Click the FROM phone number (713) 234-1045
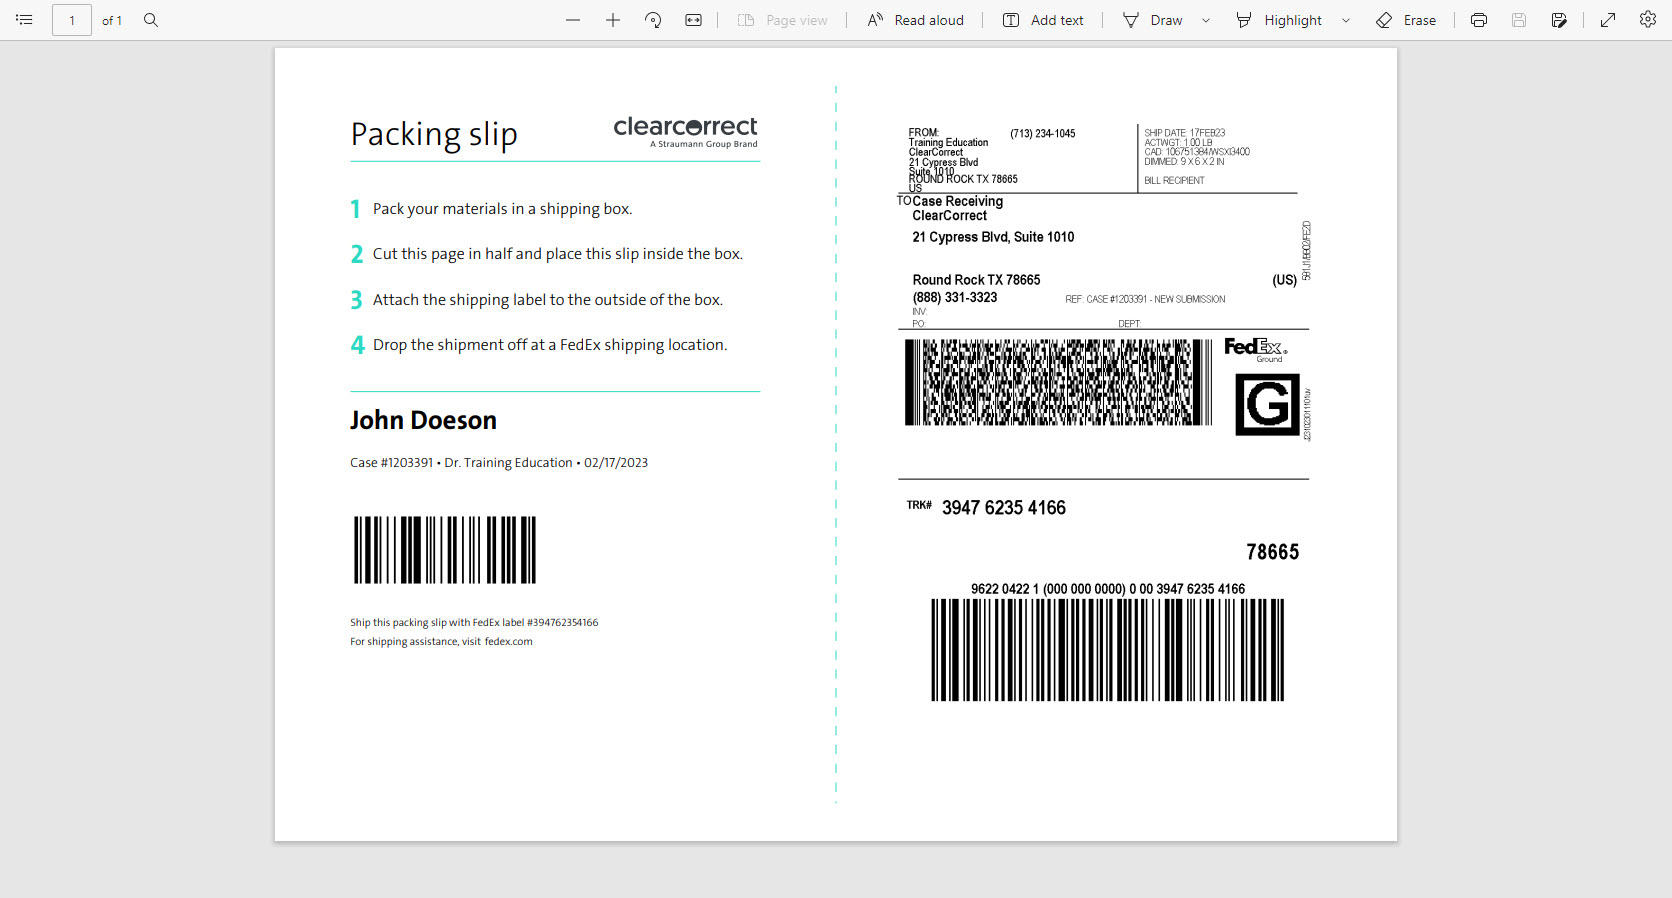The height and width of the screenshot is (898, 1672). [1043, 134]
